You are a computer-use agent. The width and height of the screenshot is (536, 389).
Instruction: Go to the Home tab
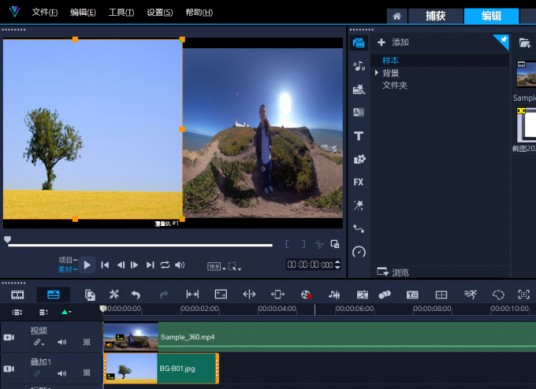(x=397, y=16)
